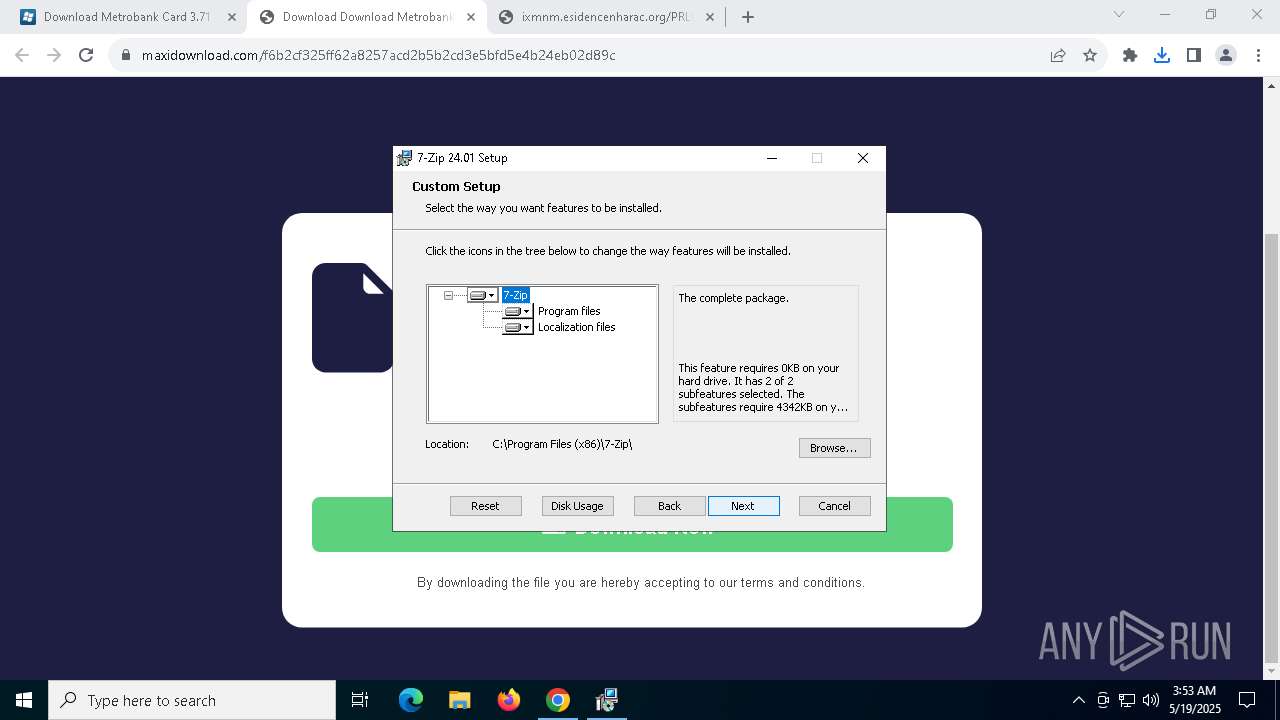Switch to the ixmnm.esidencenharac.org tab
Viewport: 1280px width, 720px height.
pyautogui.click(x=605, y=17)
